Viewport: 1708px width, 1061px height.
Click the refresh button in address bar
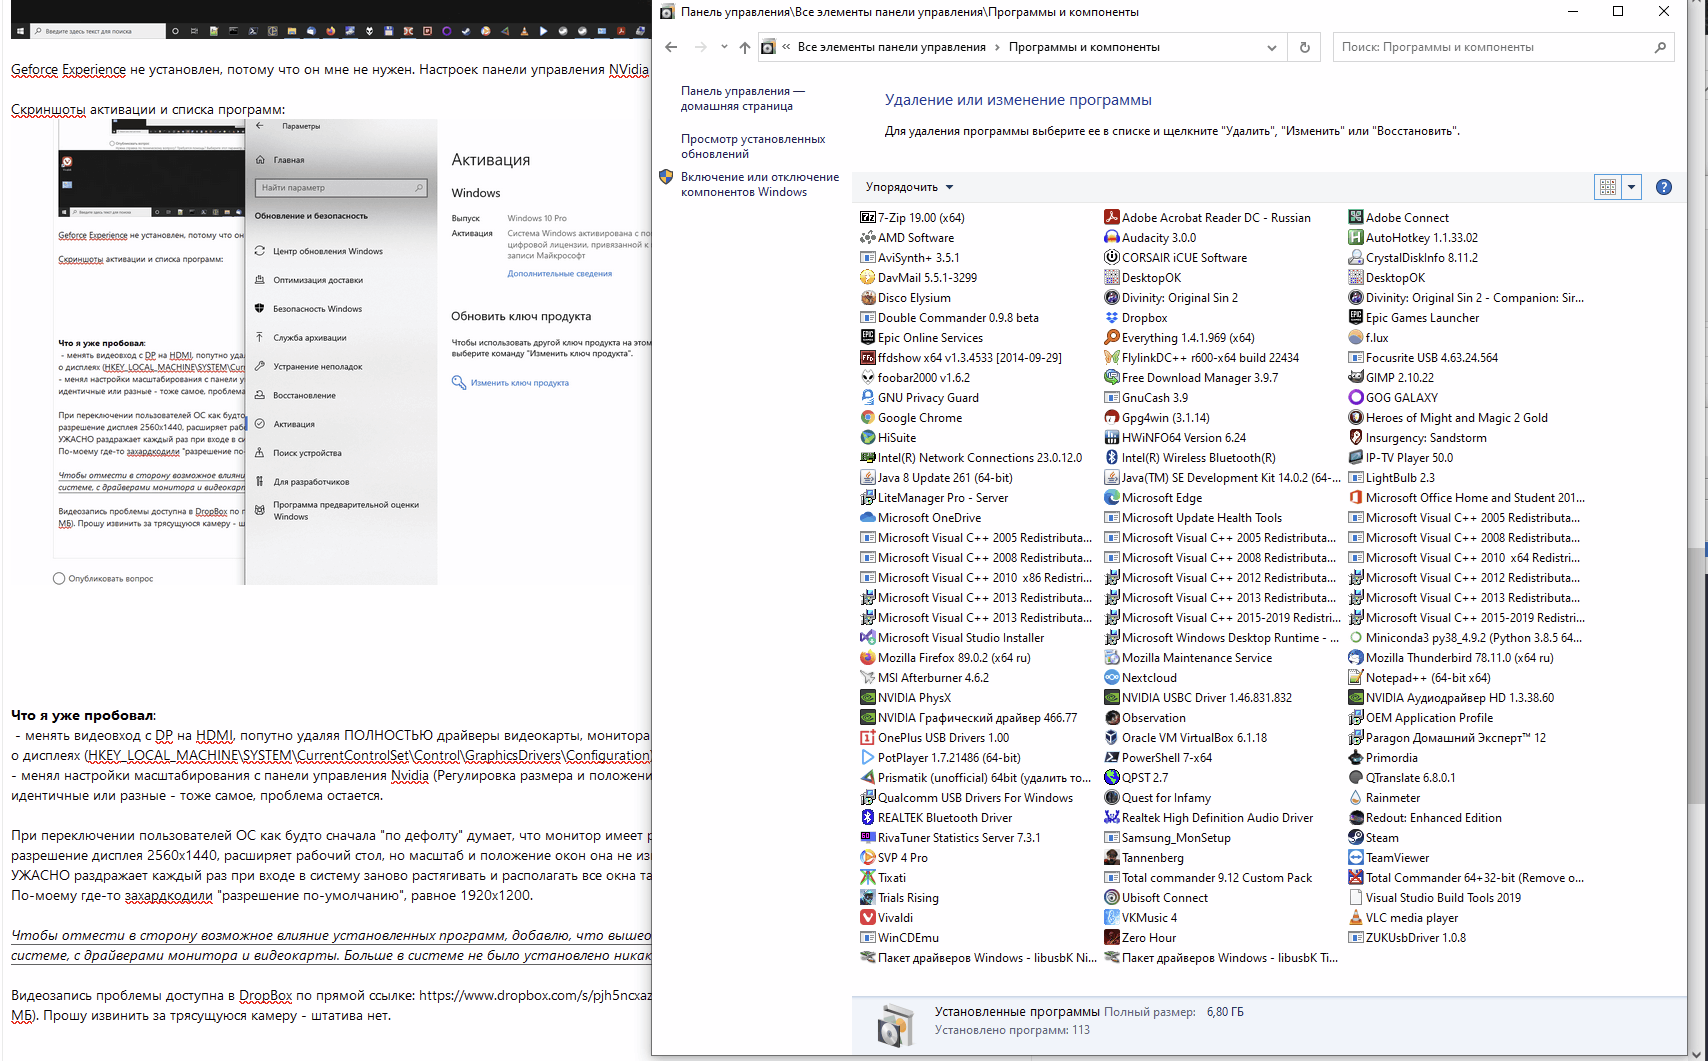click(x=1304, y=47)
